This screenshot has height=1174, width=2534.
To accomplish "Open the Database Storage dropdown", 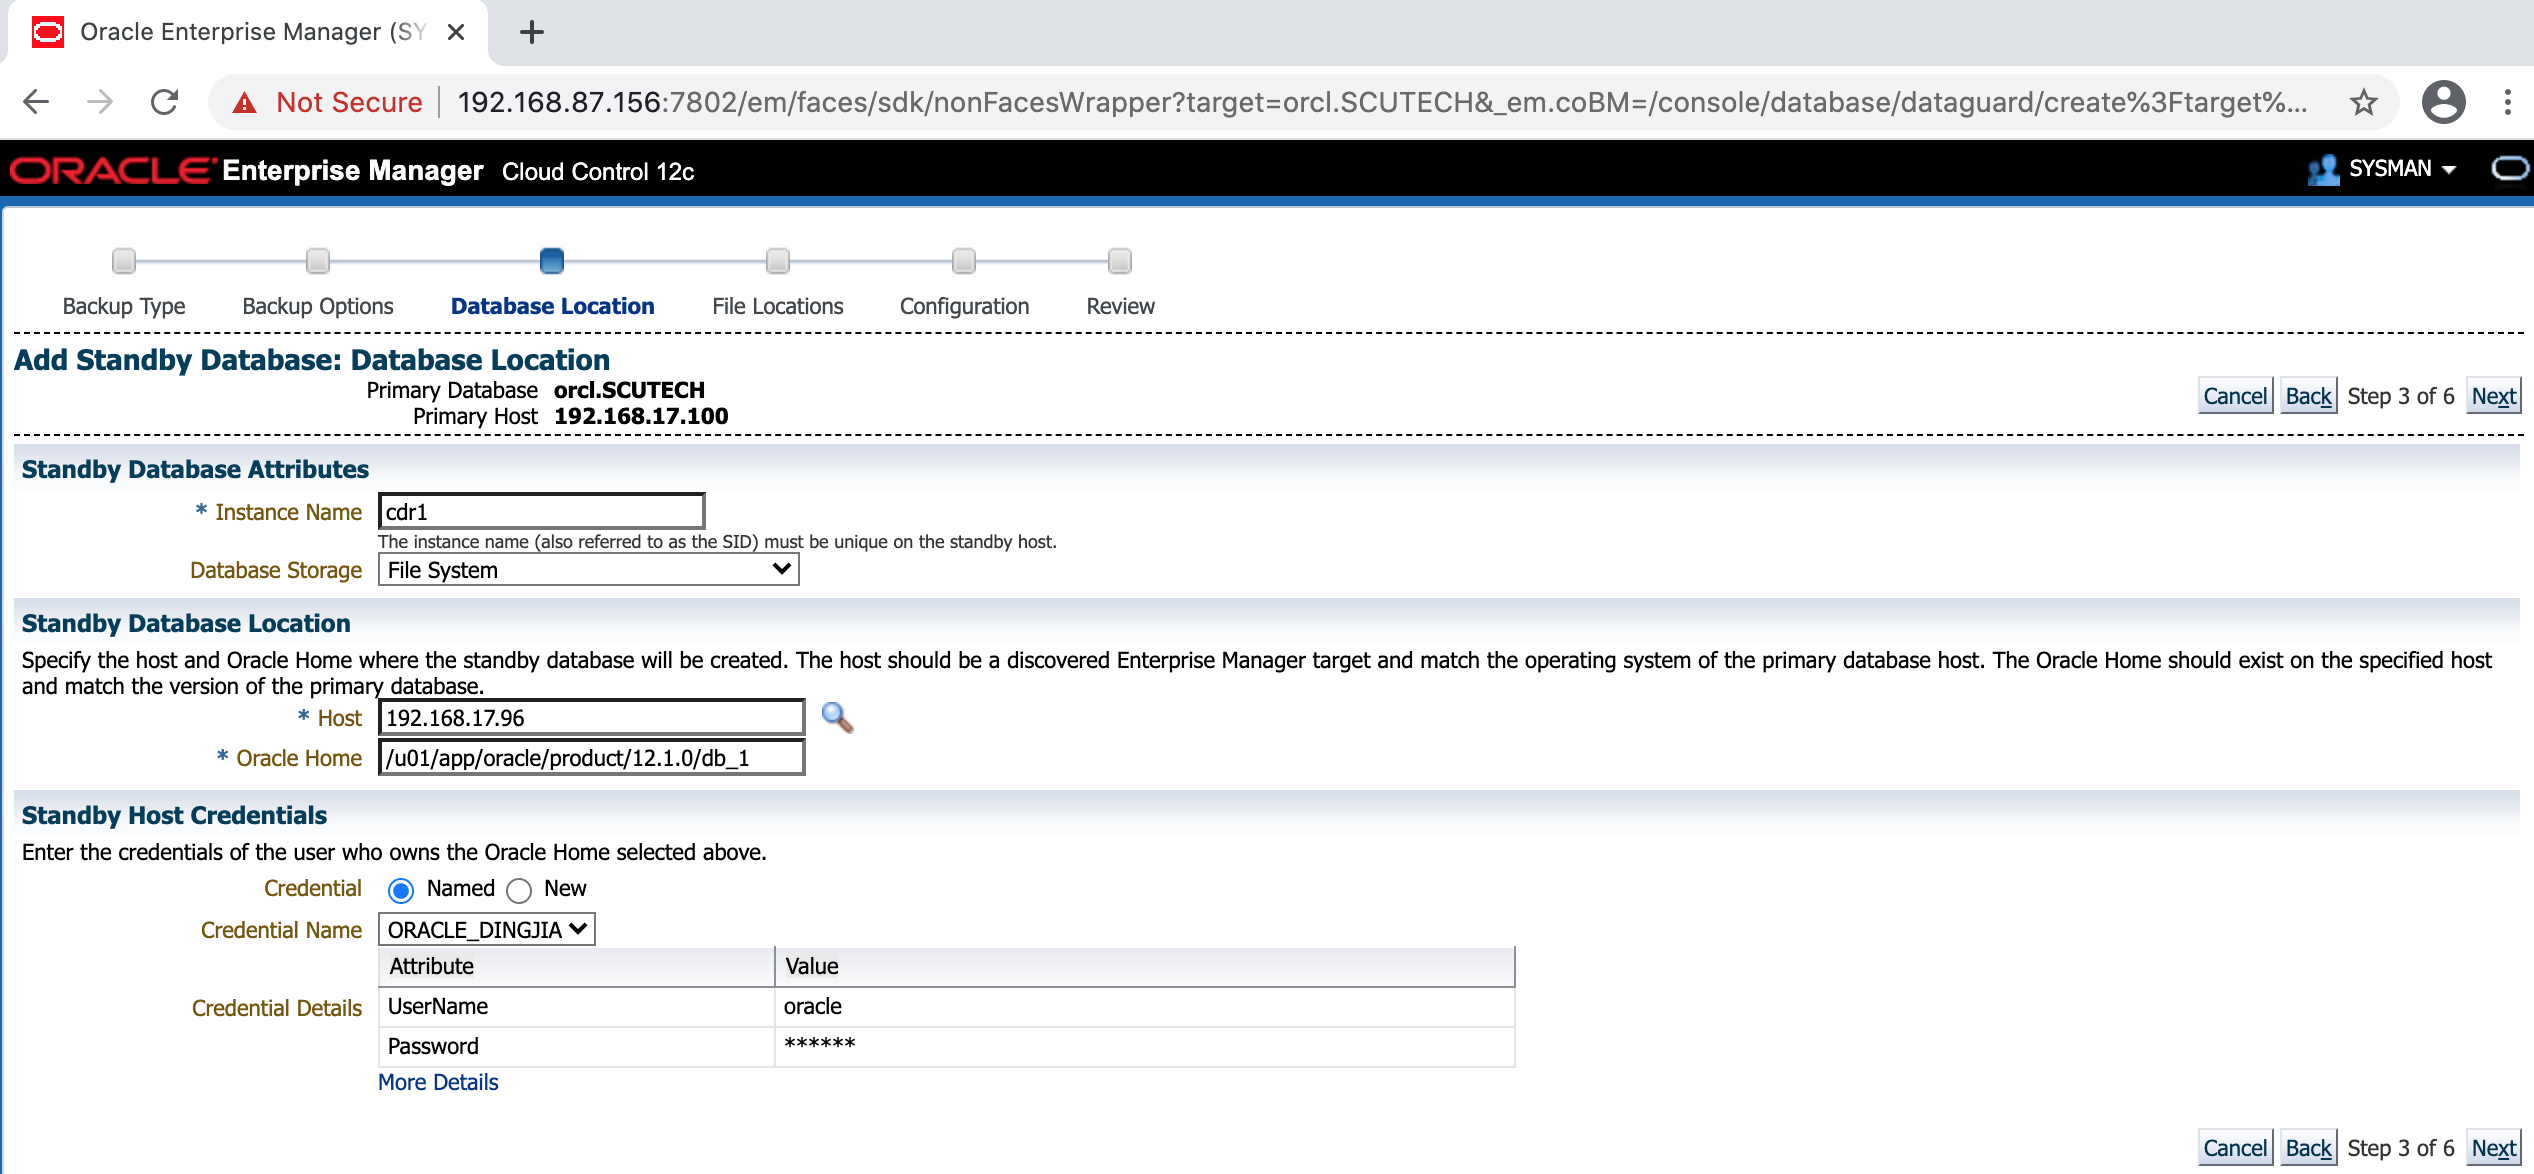I will pyautogui.click(x=588, y=570).
